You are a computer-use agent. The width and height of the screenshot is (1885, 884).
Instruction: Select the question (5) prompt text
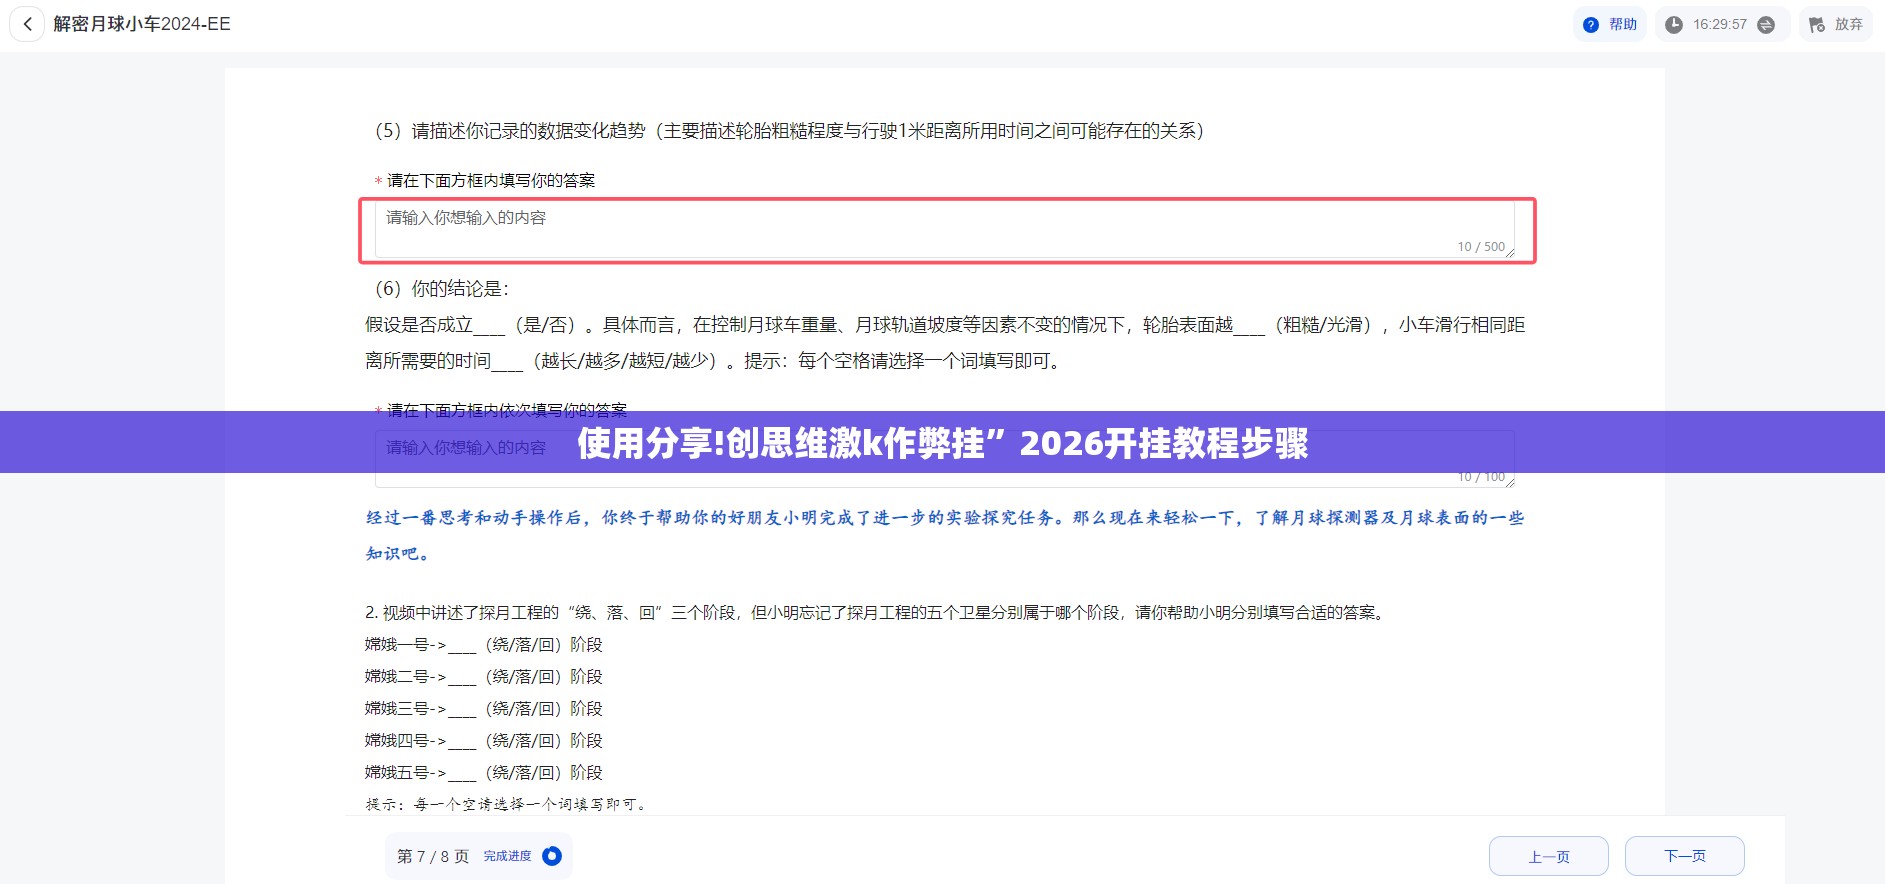[790, 131]
